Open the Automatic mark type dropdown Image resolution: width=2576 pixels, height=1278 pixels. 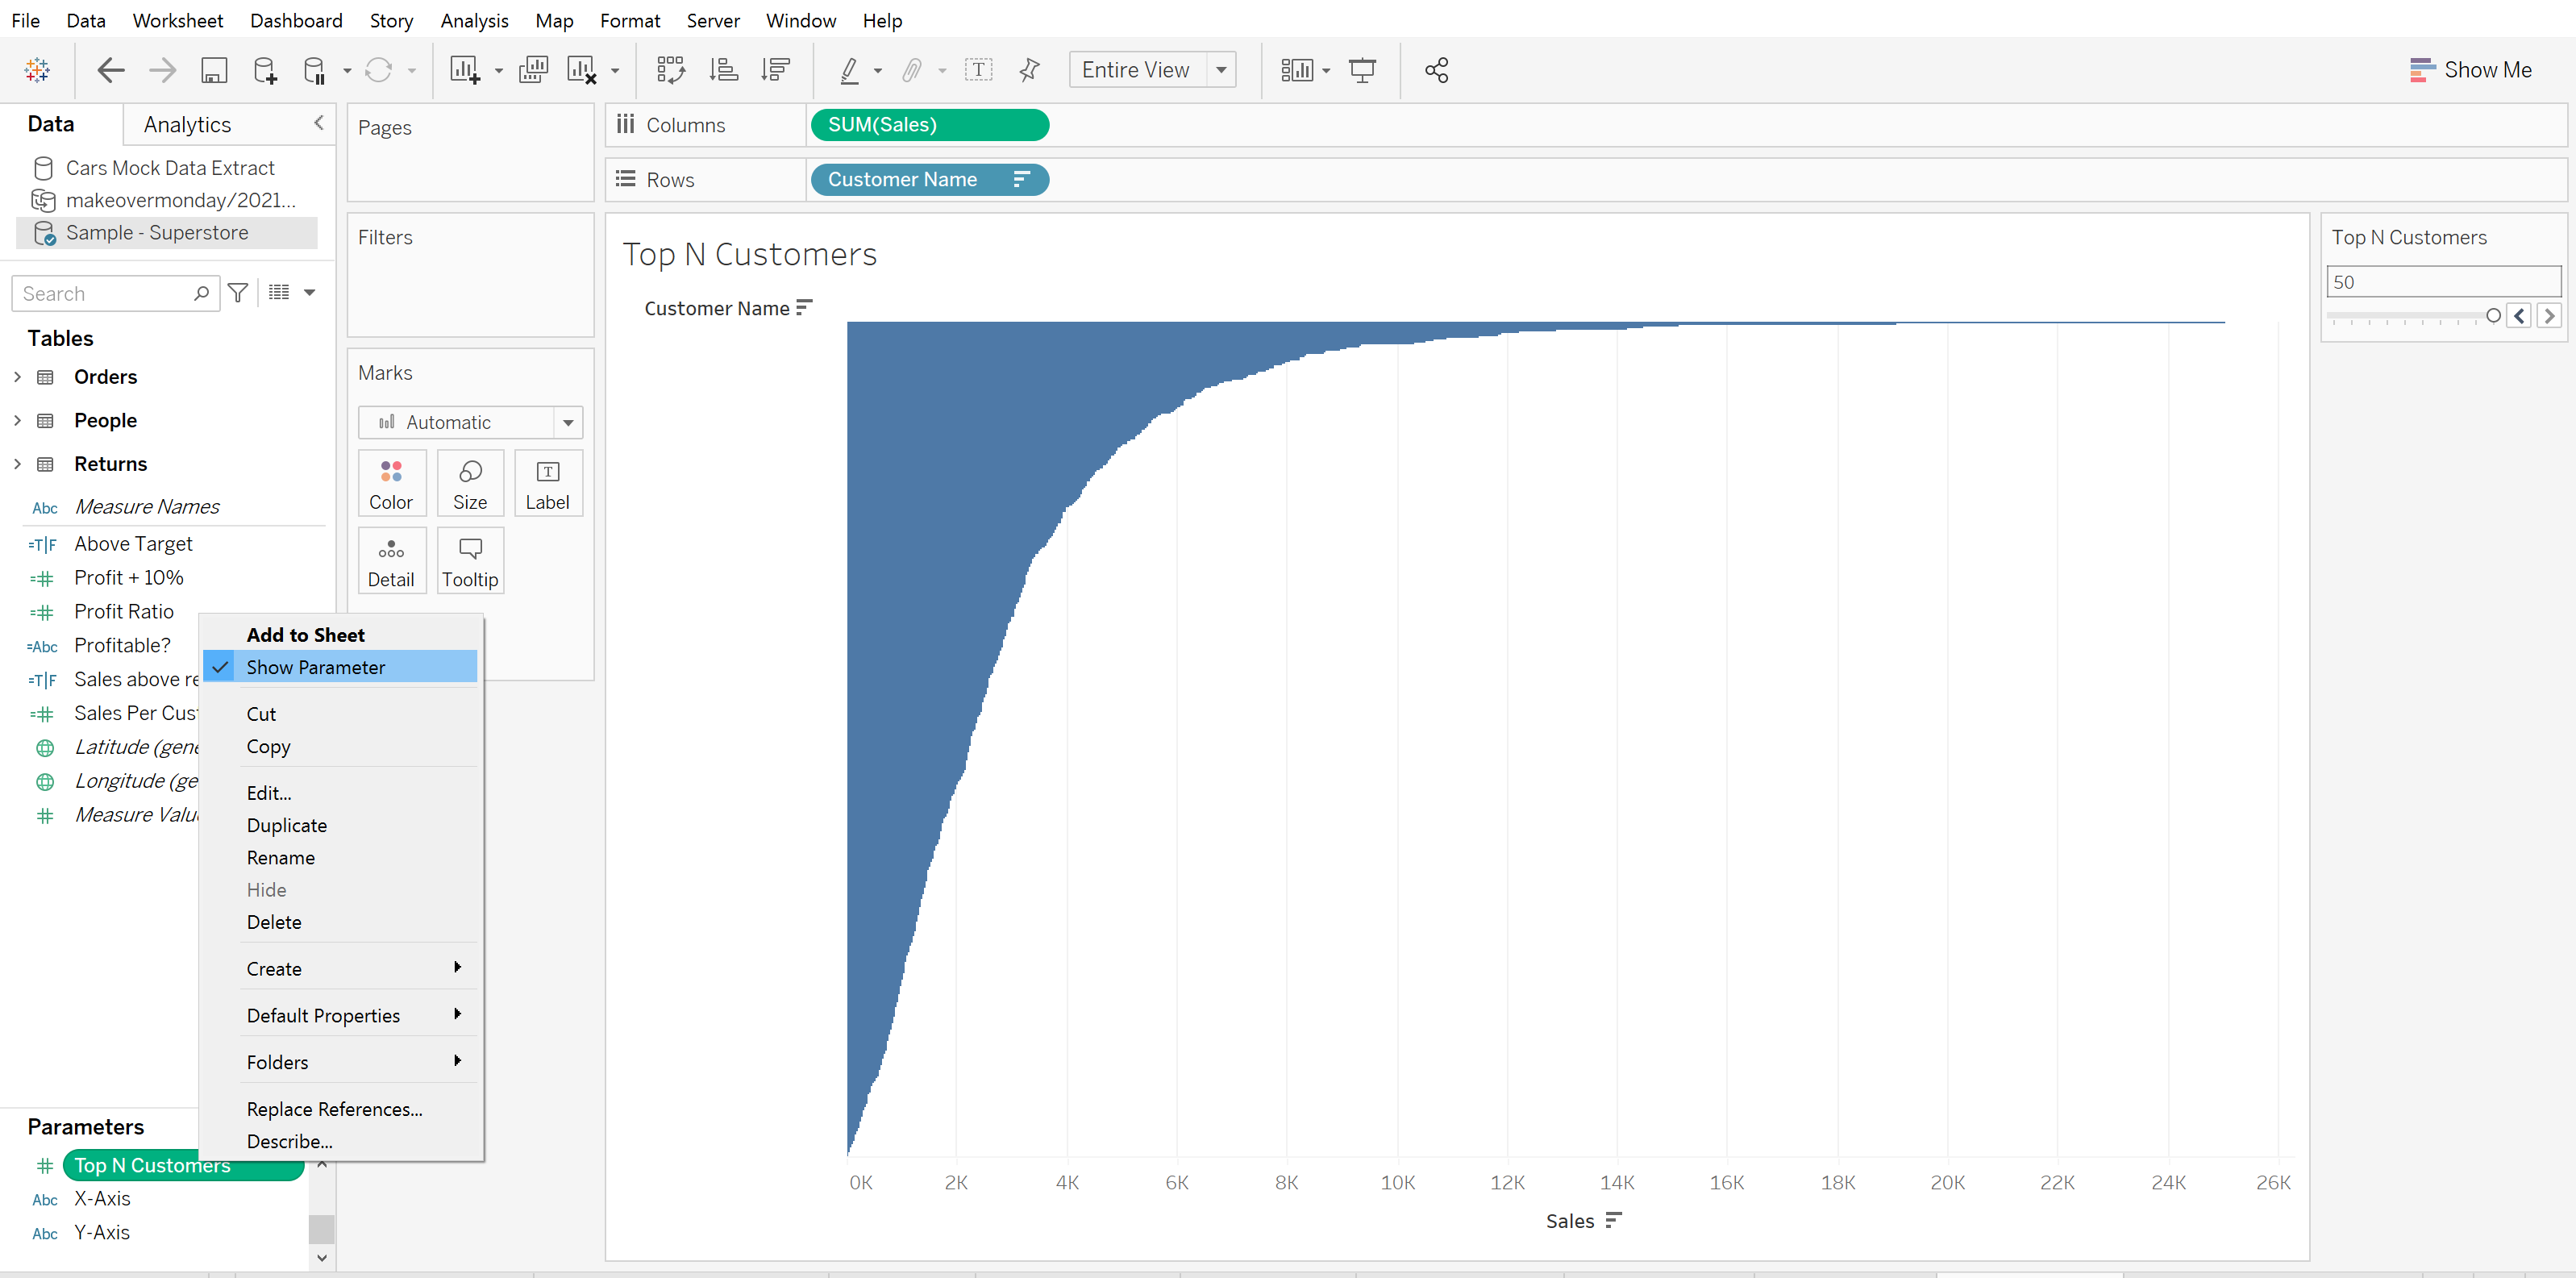coord(568,423)
